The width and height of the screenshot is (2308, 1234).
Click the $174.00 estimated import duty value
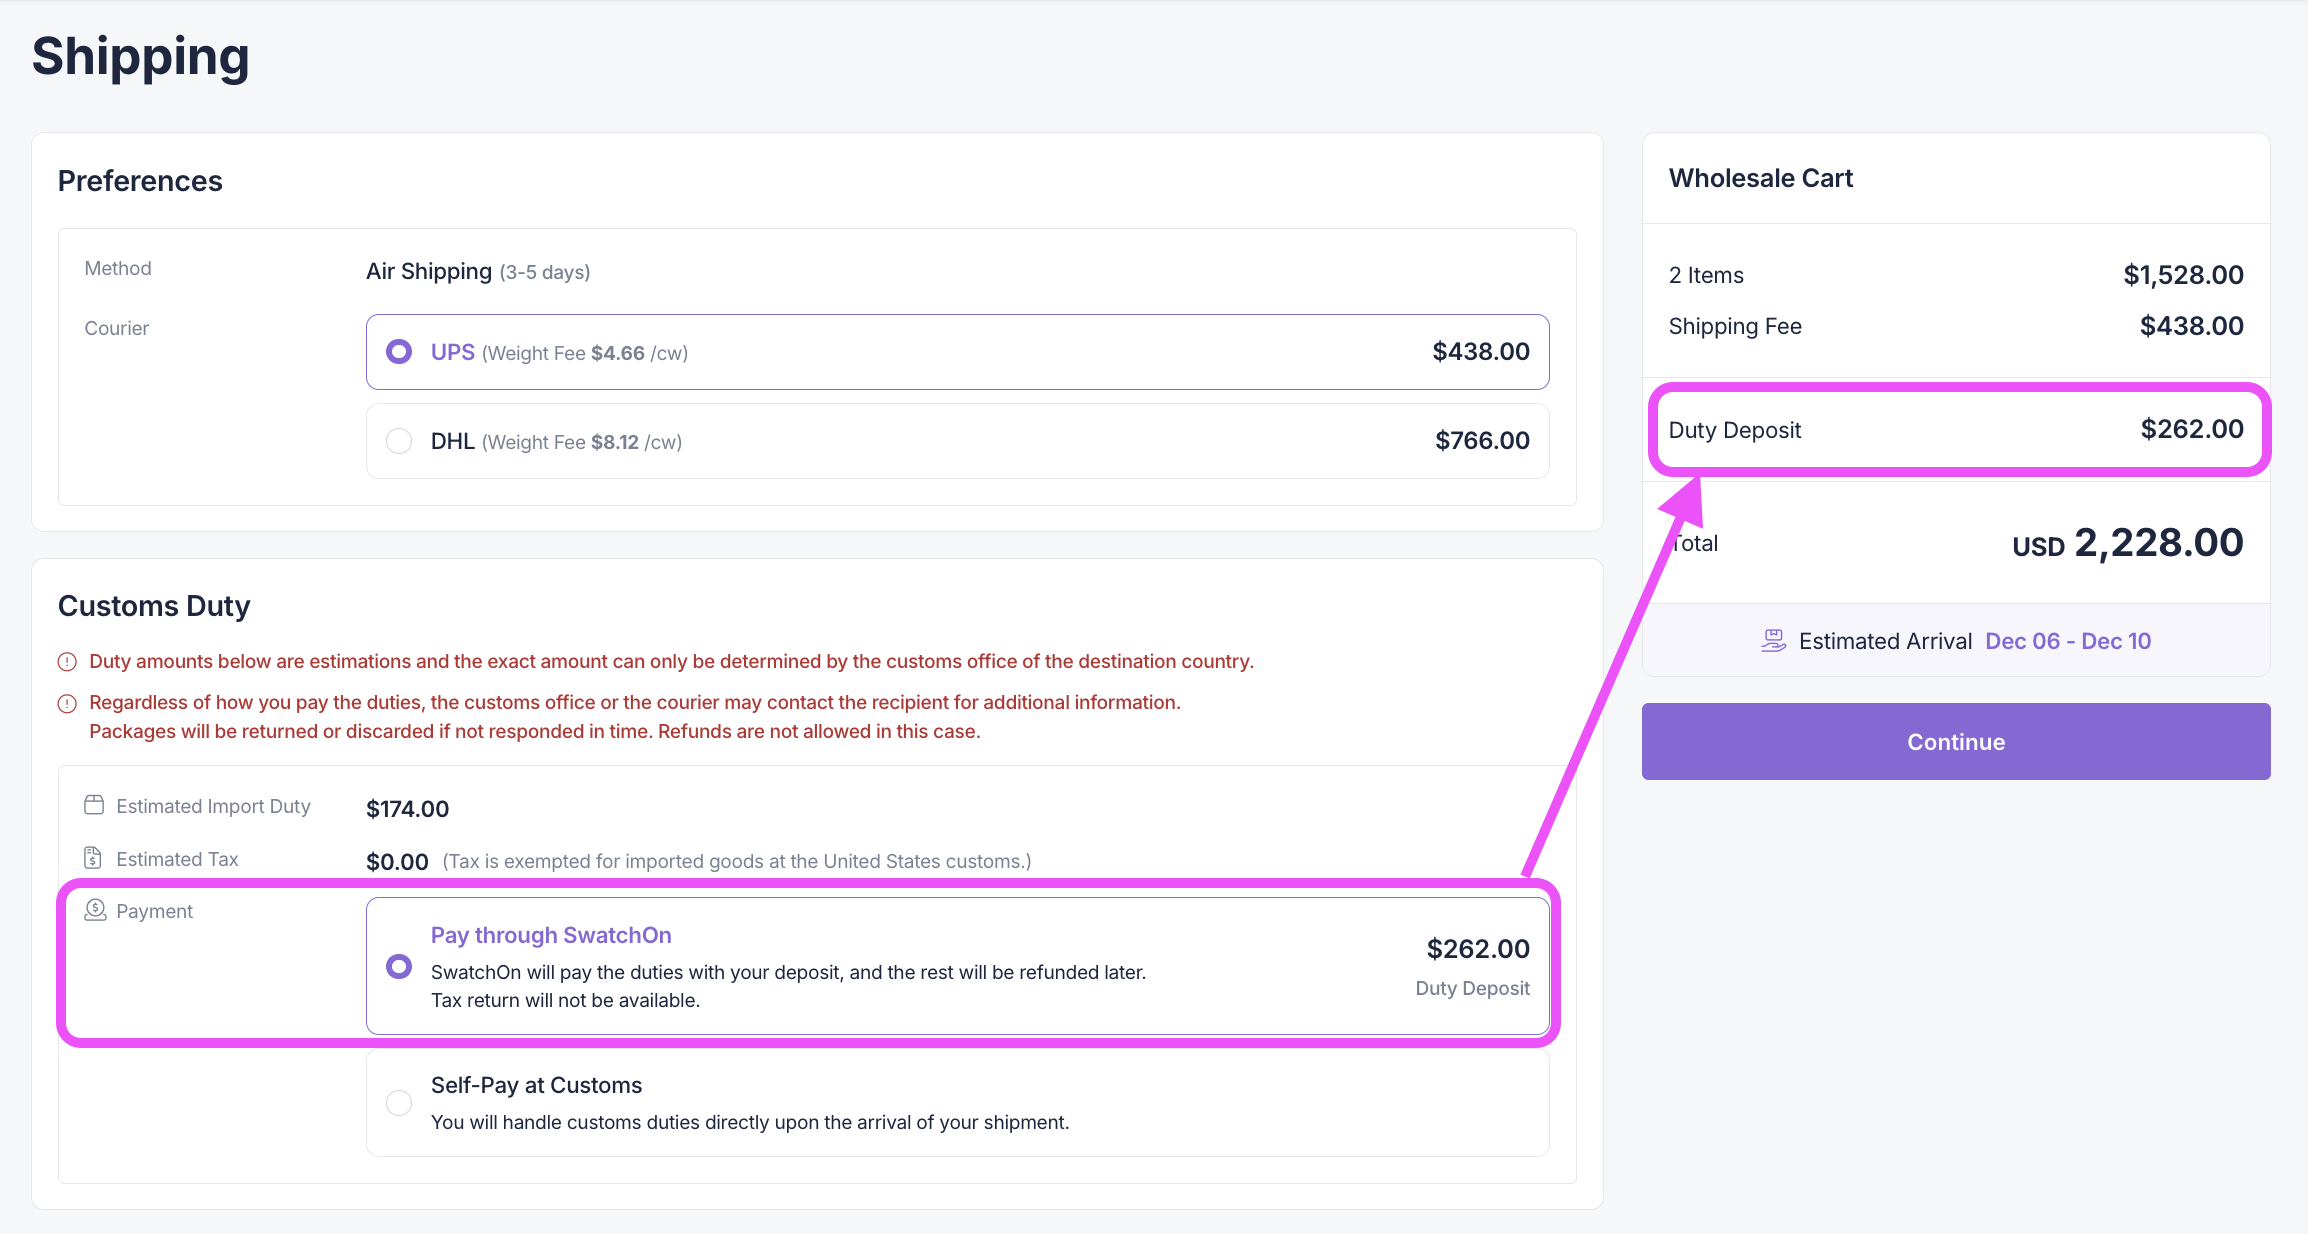[x=408, y=808]
